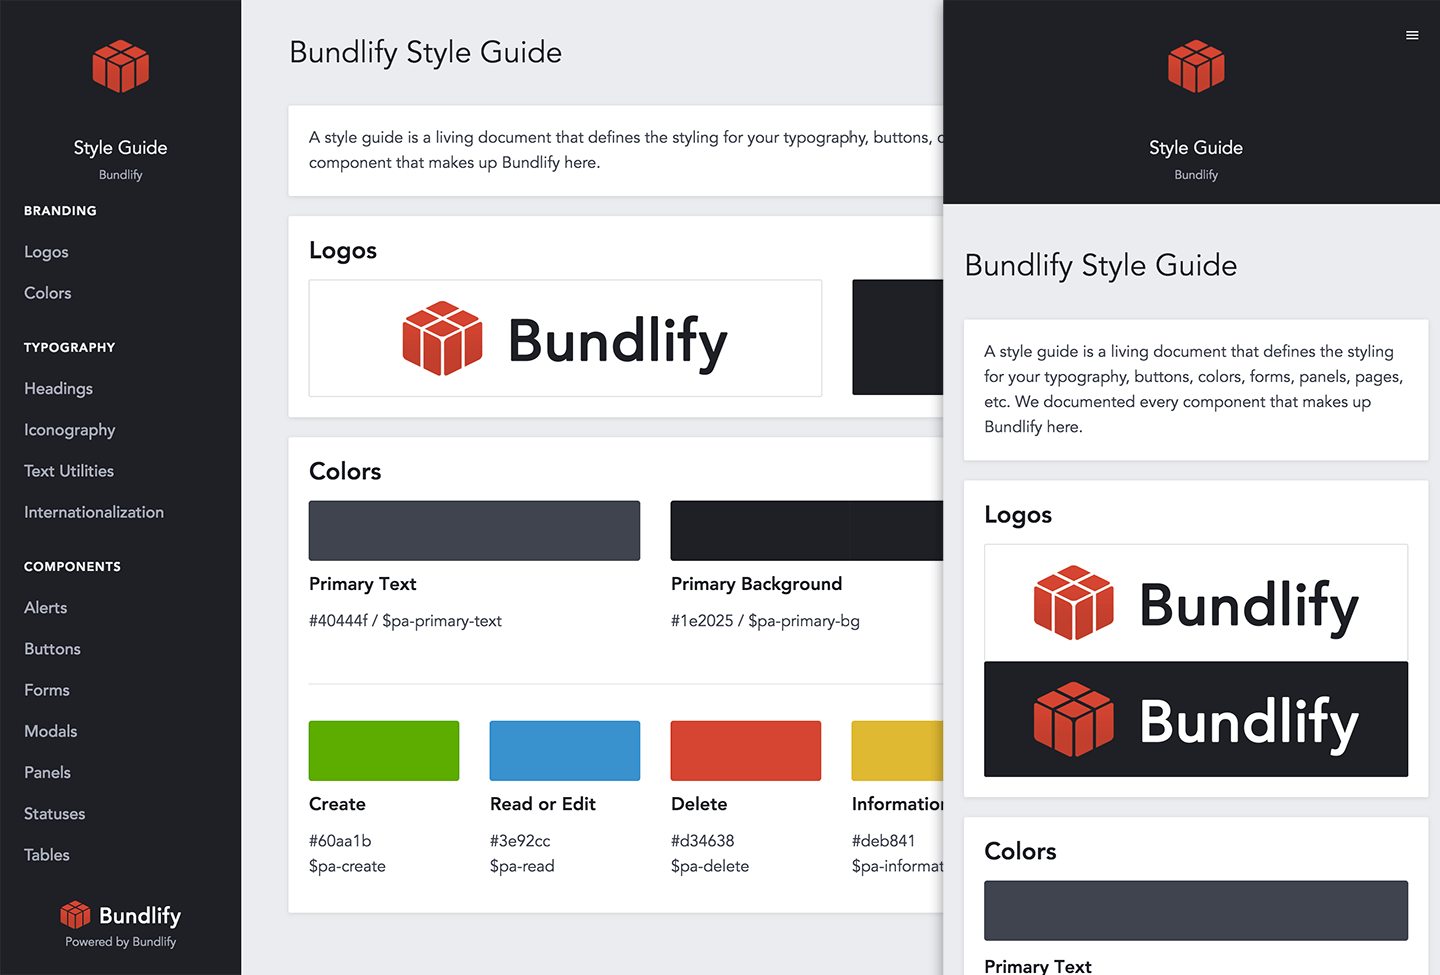Select the red Delete color swatch
This screenshot has width=1440, height=975.
coord(745,750)
